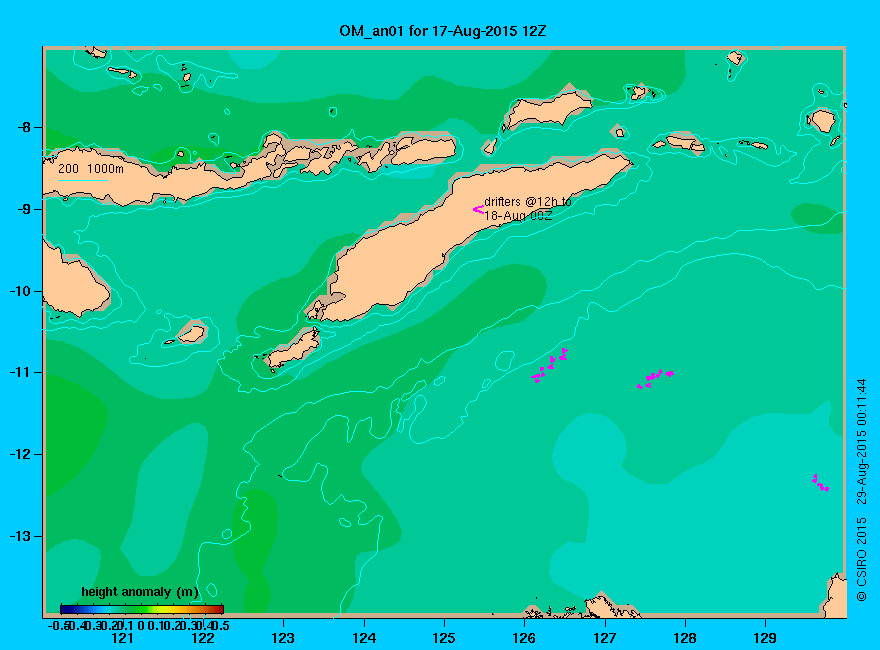The image size is (880, 650).
Task: Click the 129 longitude axis label
Action: tap(765, 638)
